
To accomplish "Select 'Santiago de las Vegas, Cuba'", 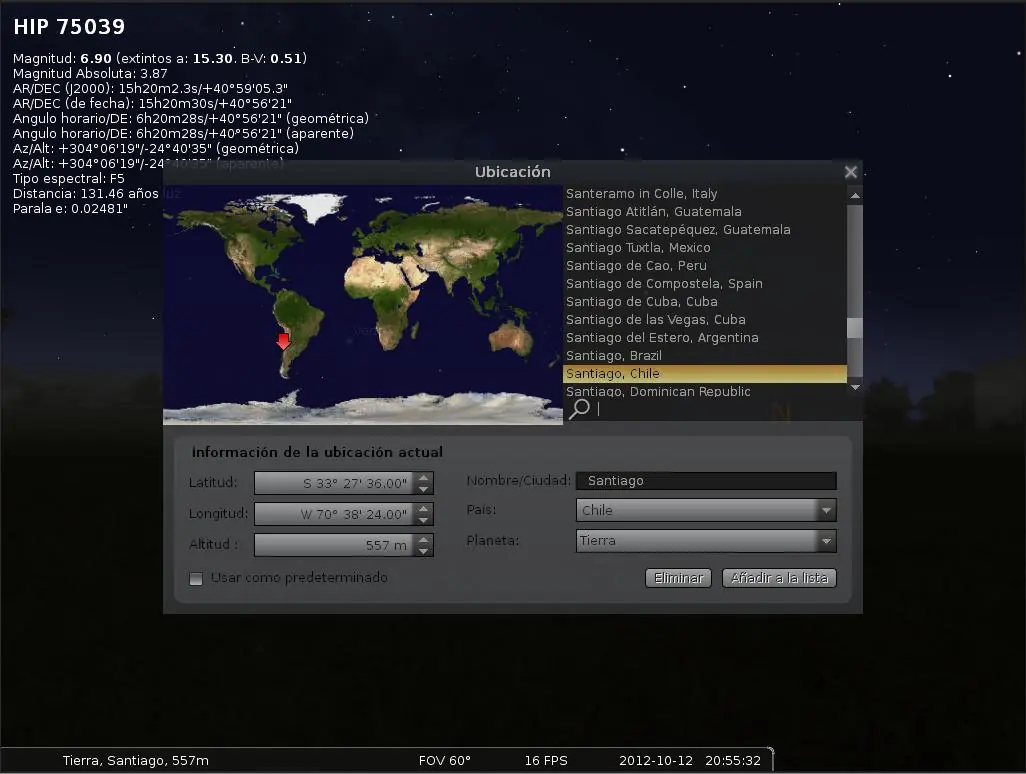I will 705,319.
